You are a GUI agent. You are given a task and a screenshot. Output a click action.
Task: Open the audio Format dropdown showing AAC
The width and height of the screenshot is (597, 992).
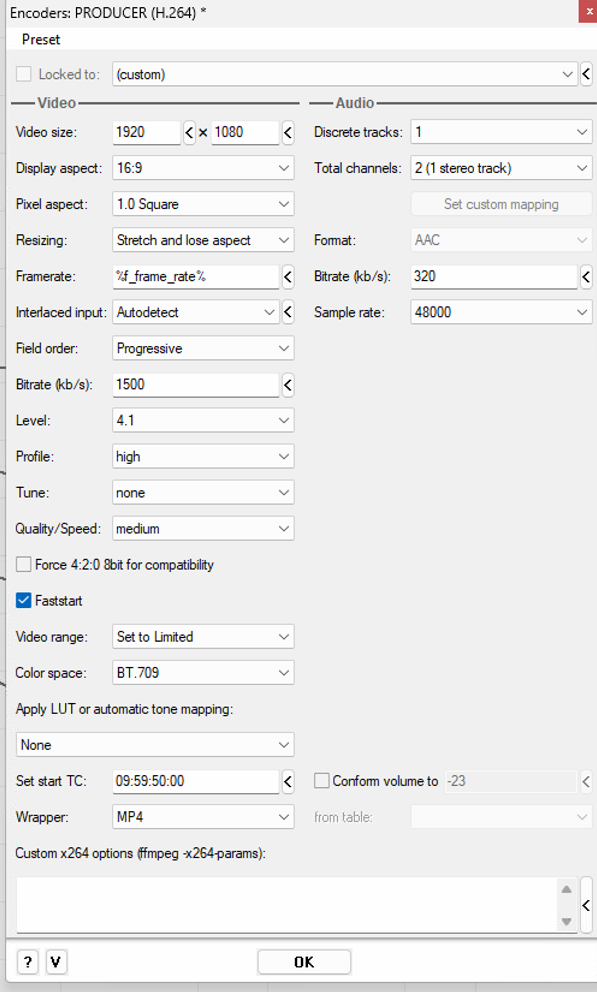(x=501, y=240)
